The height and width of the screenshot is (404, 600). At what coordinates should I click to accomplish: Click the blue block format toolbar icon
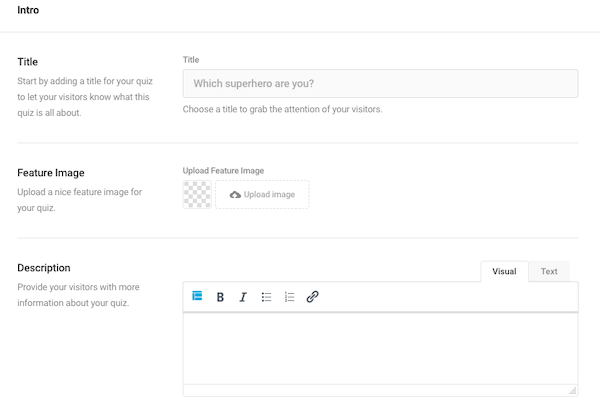click(x=197, y=297)
